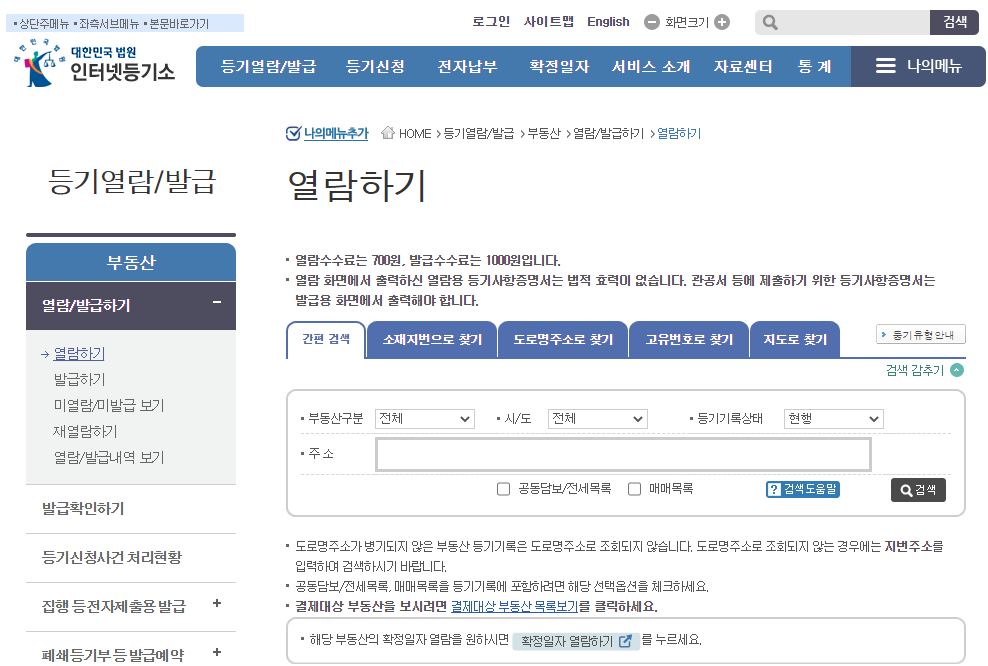Click the 부동산 sidebar header
Screen dimensions: 988x666
[x=131, y=262]
